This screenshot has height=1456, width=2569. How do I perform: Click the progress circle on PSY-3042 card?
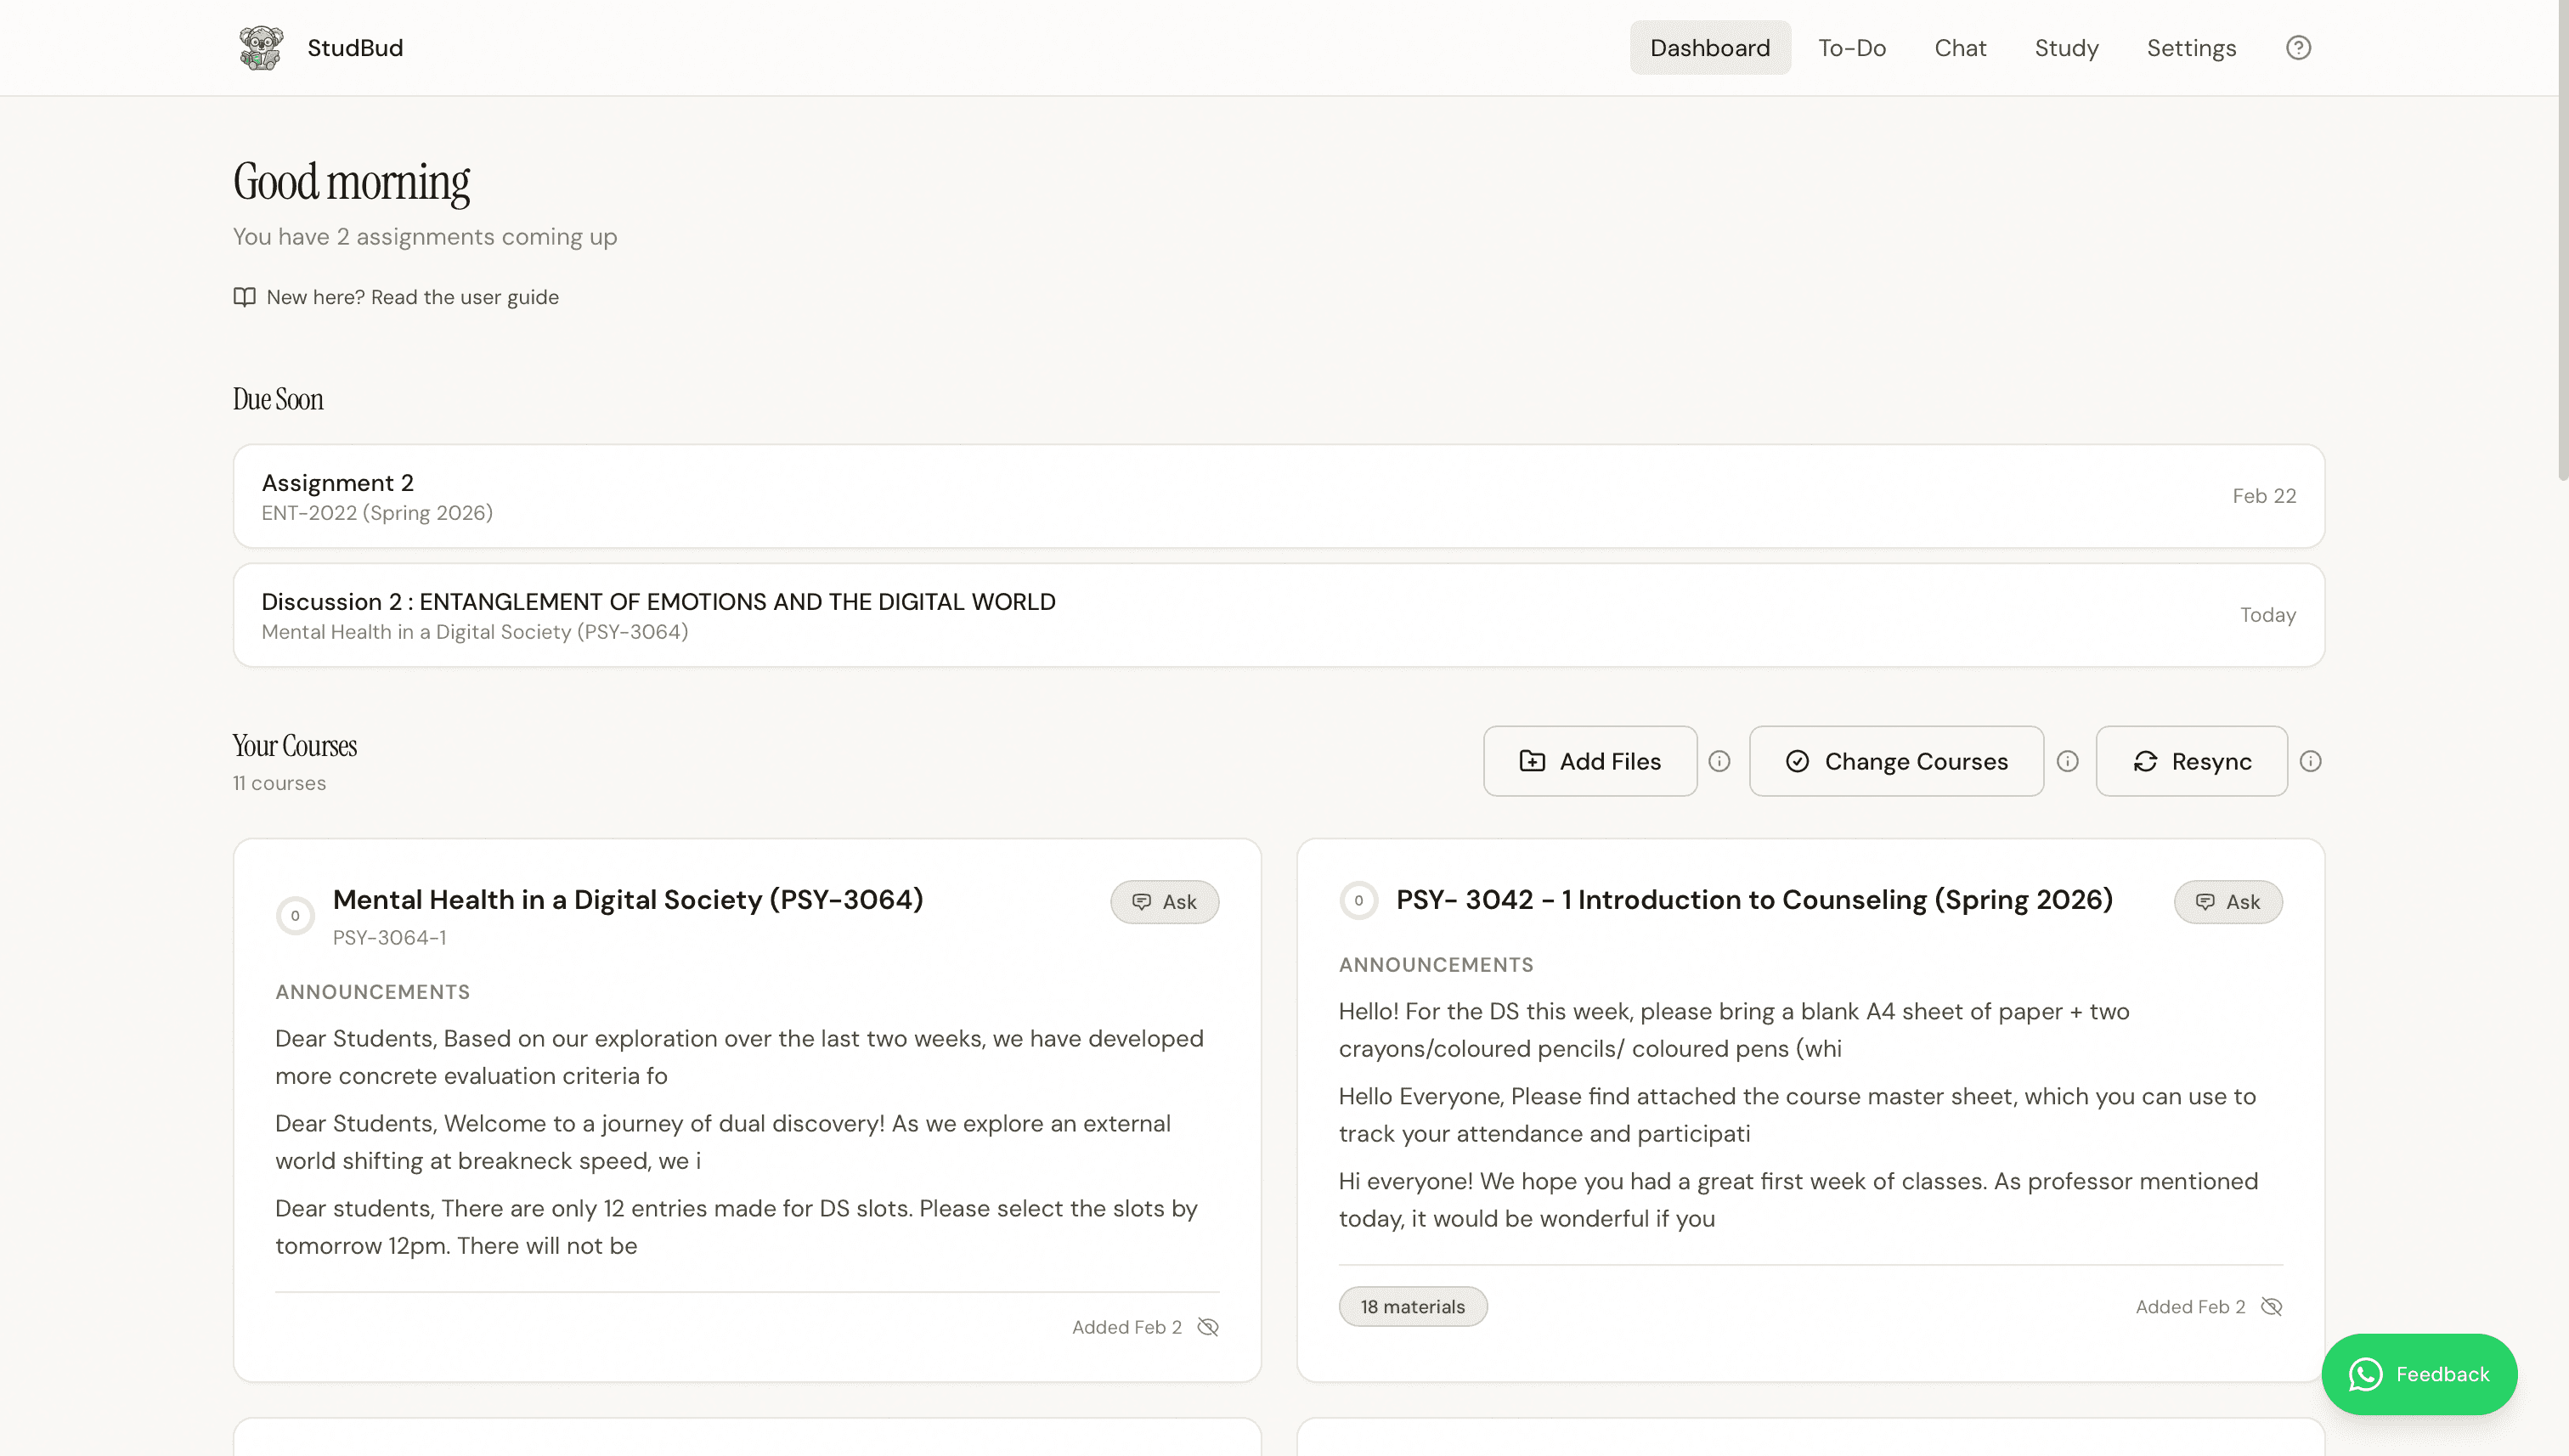[1358, 900]
